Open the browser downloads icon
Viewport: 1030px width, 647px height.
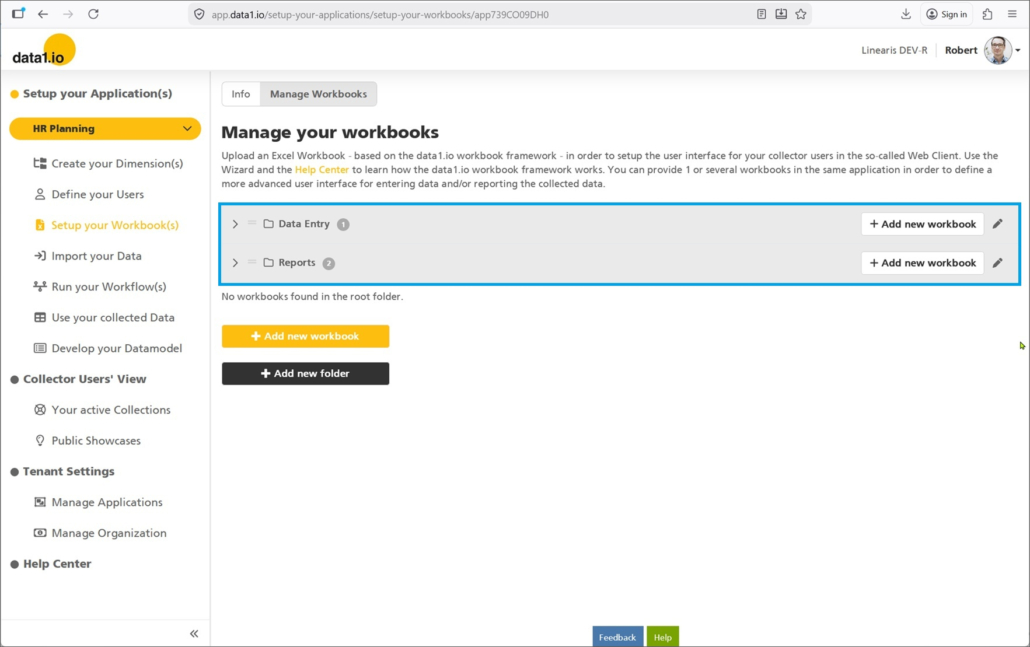point(906,14)
